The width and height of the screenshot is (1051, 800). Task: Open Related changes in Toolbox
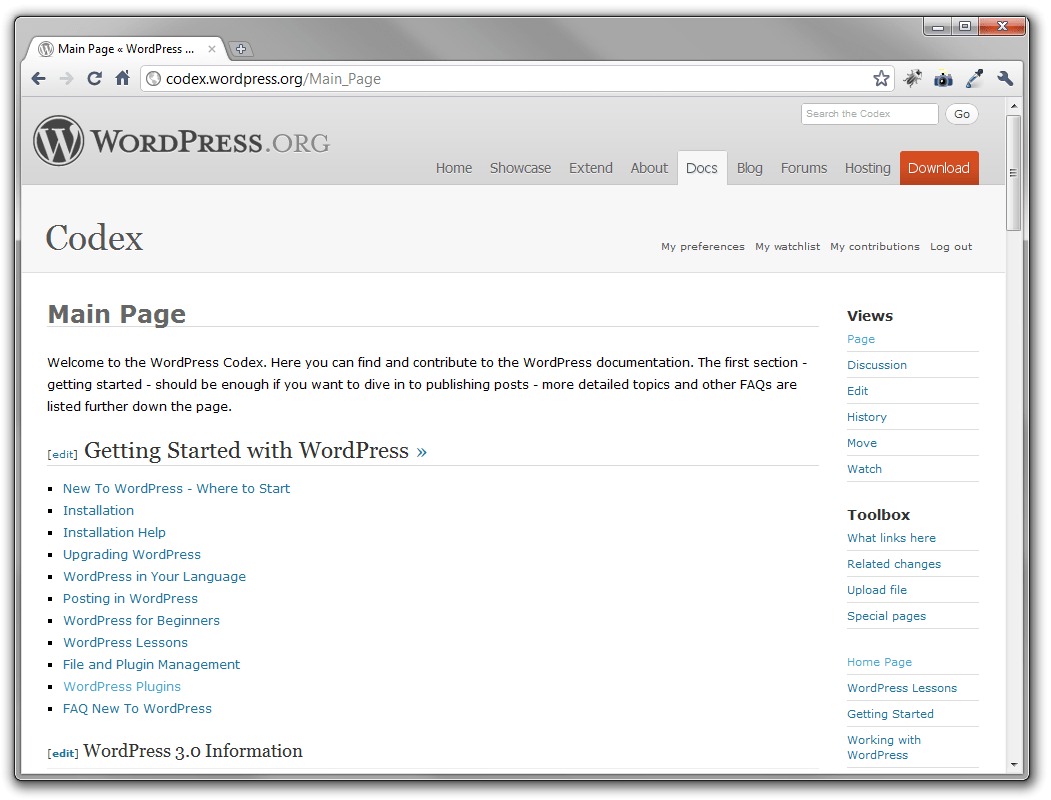894,564
